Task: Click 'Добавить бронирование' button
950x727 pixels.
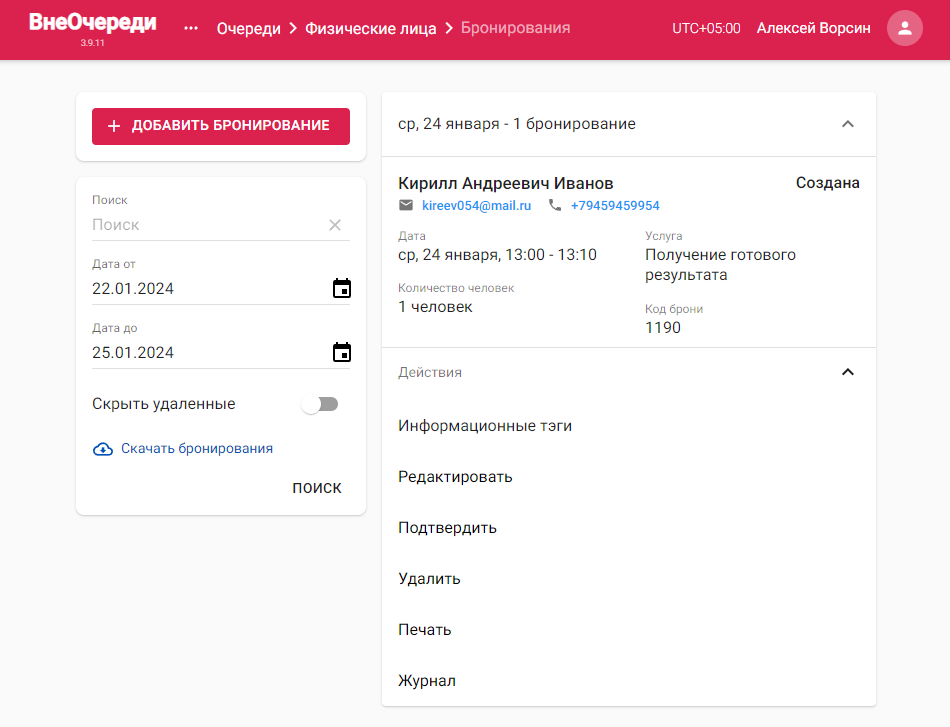Action: [x=221, y=126]
